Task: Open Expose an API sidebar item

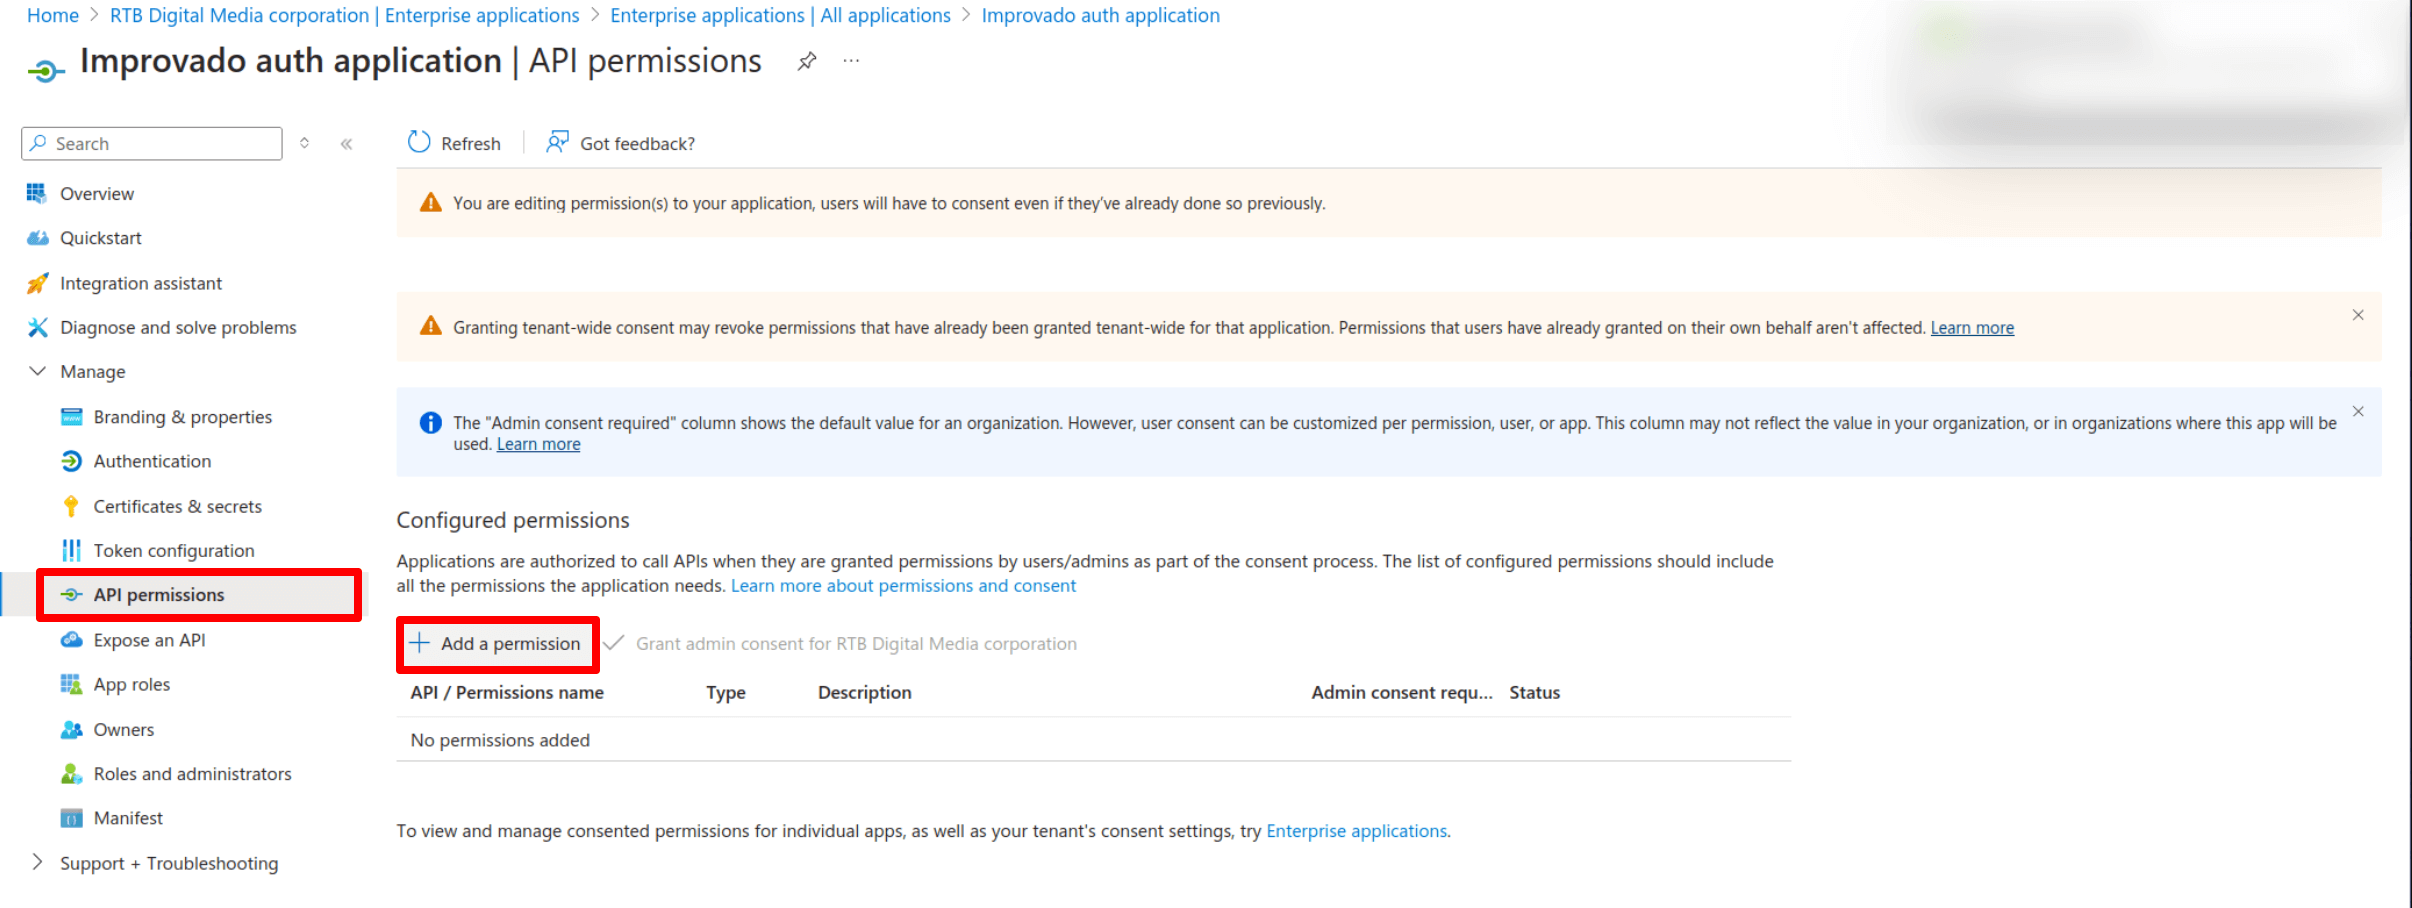Action: (x=149, y=640)
